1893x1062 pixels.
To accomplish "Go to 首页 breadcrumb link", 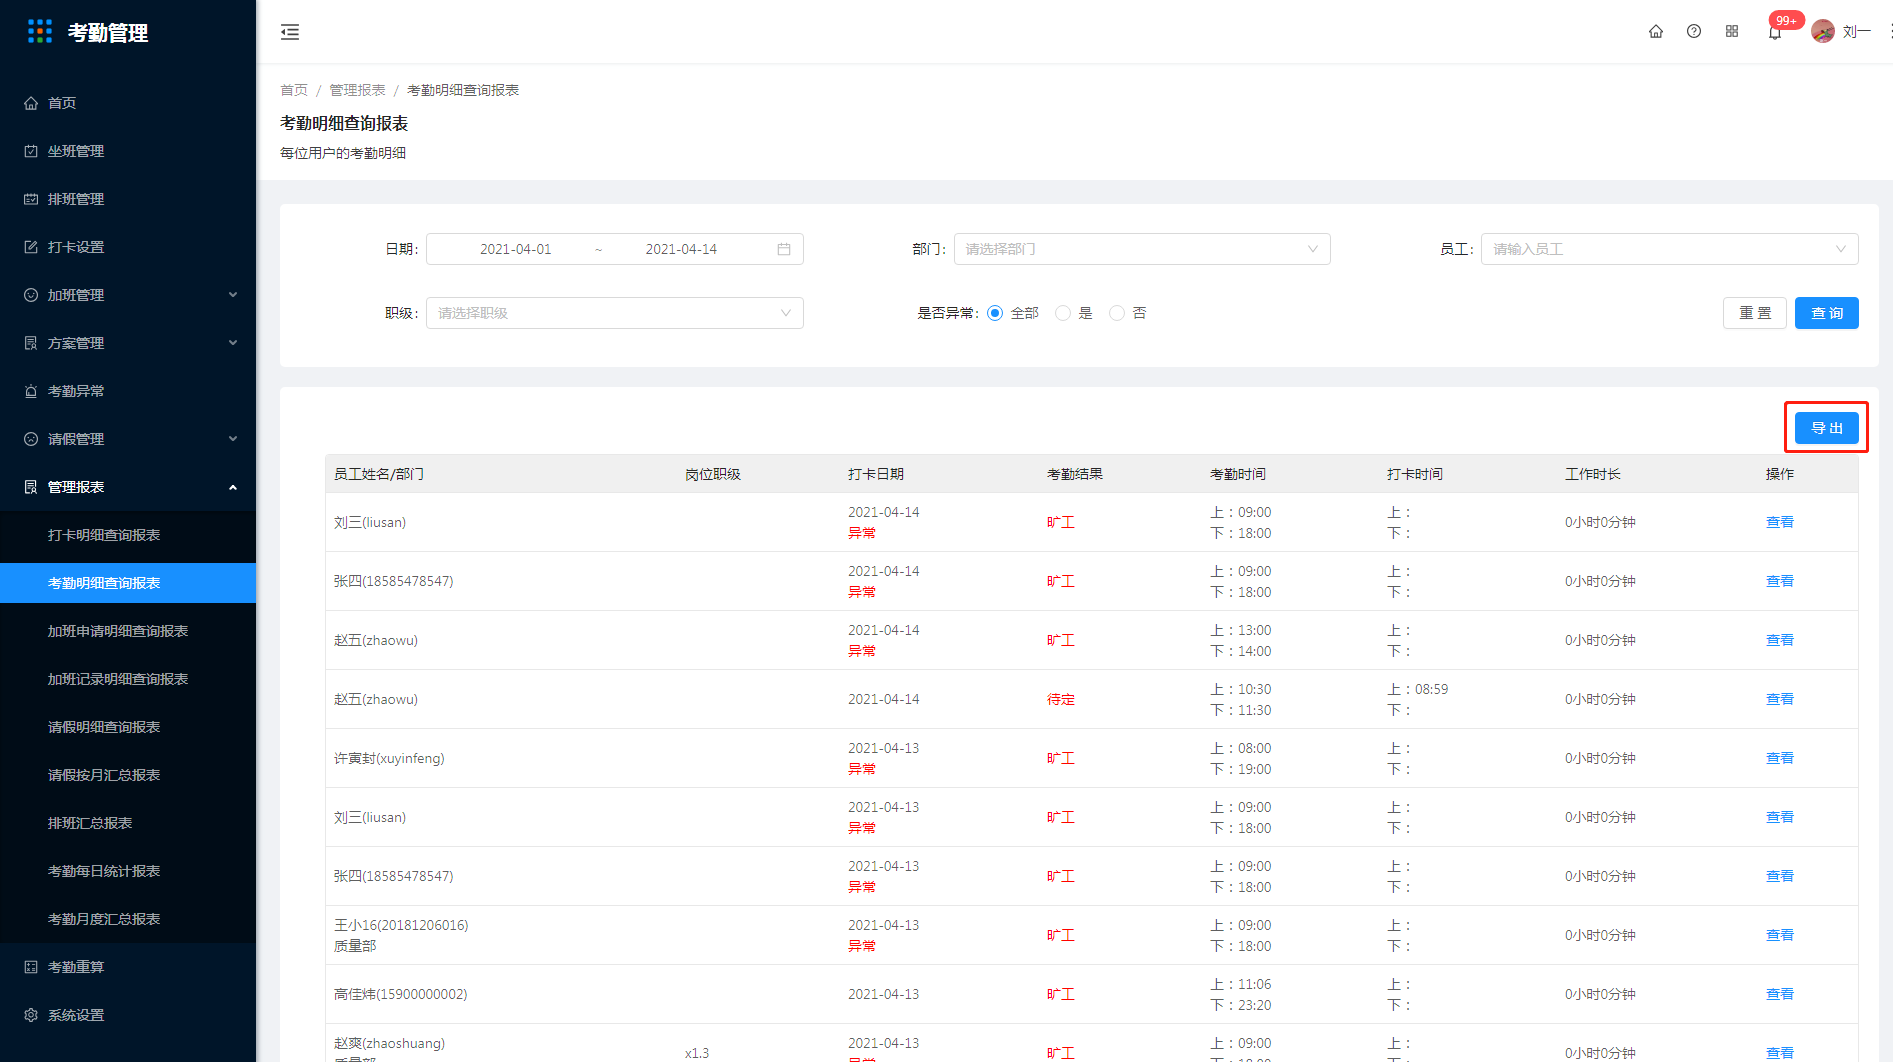I will point(294,90).
